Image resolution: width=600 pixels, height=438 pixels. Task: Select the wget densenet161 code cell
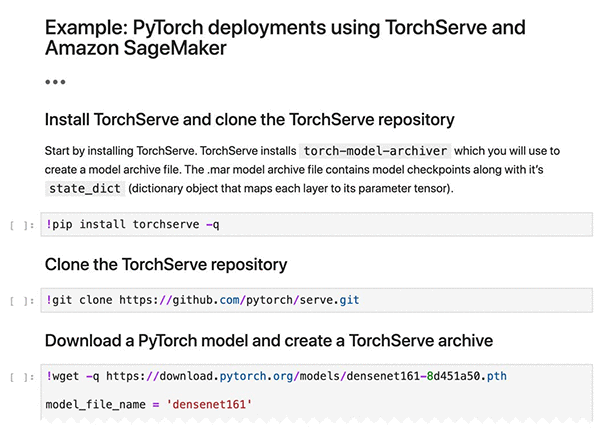[x=316, y=392]
